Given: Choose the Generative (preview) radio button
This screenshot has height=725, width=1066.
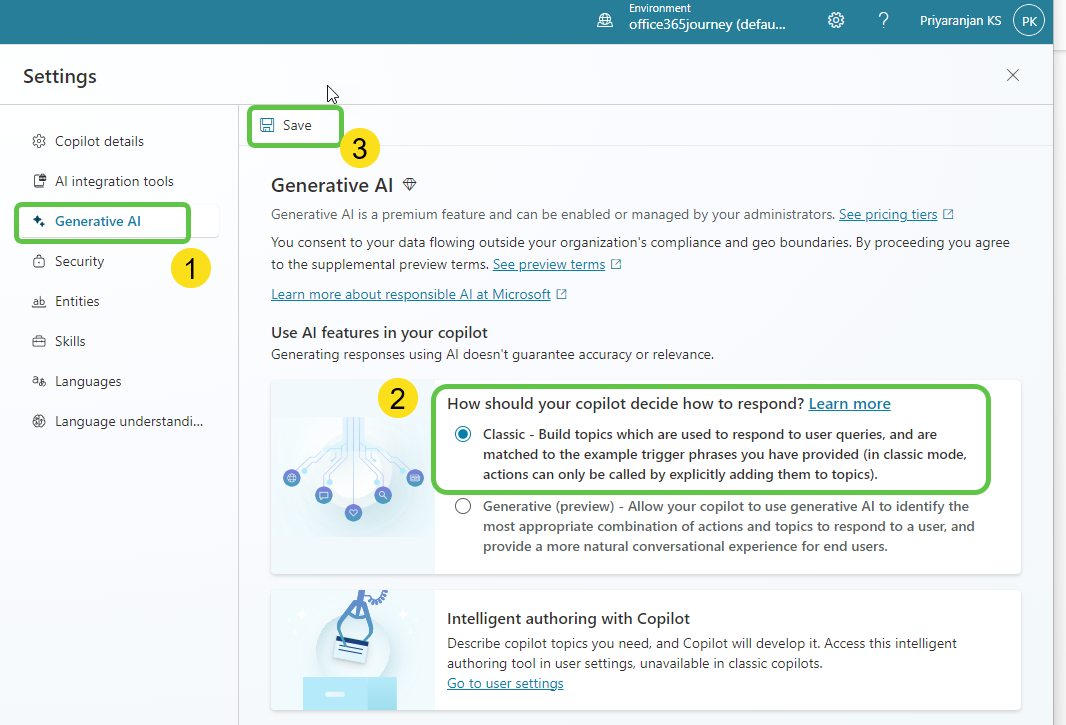Looking at the screenshot, I should (463, 505).
